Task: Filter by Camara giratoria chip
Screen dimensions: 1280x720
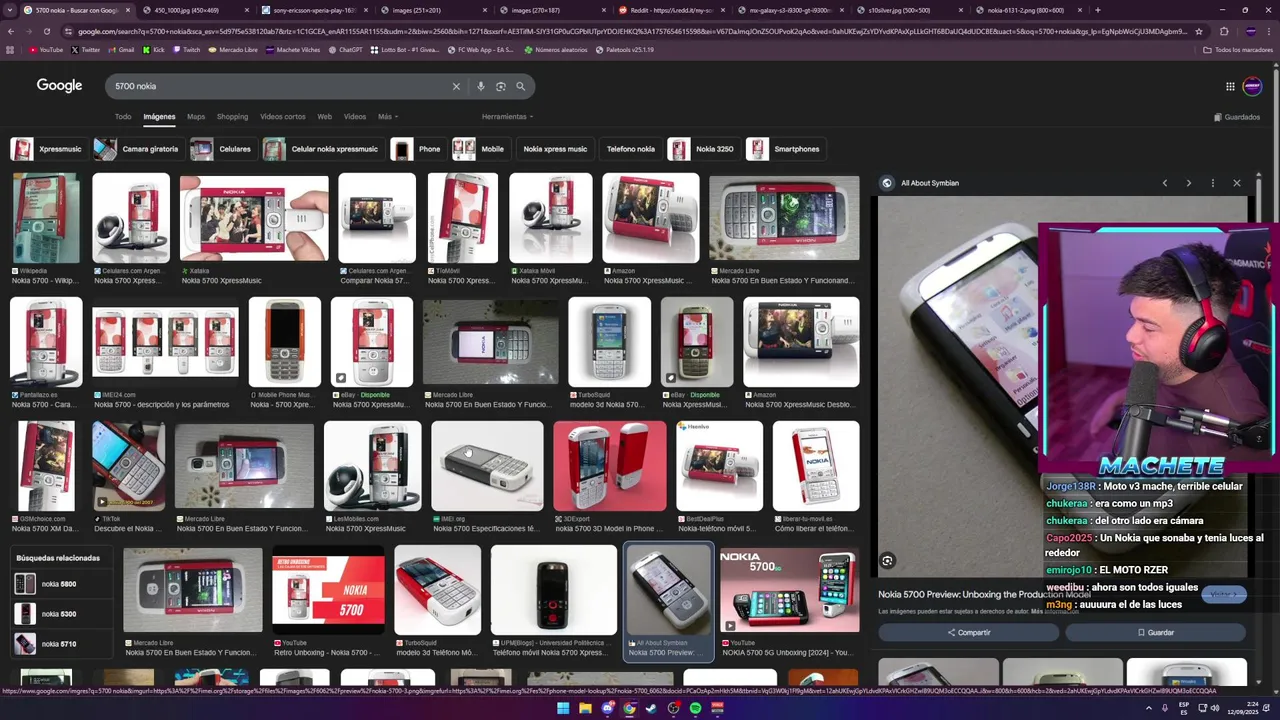Action: coord(137,149)
